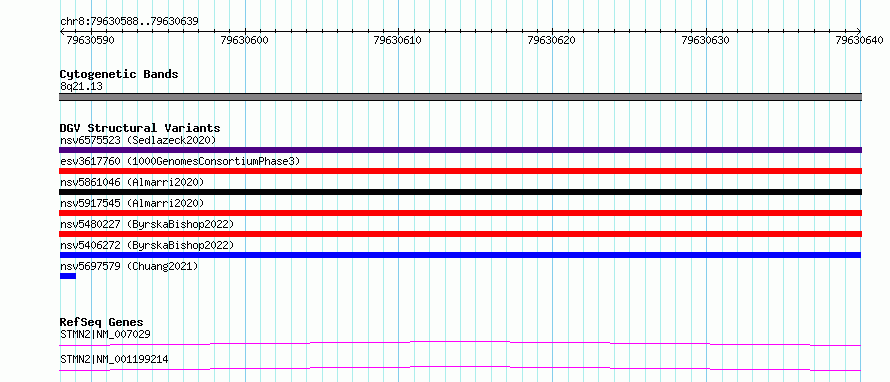Click the RefSeq Genes track title
This screenshot has height=382, width=890.
[101, 322]
